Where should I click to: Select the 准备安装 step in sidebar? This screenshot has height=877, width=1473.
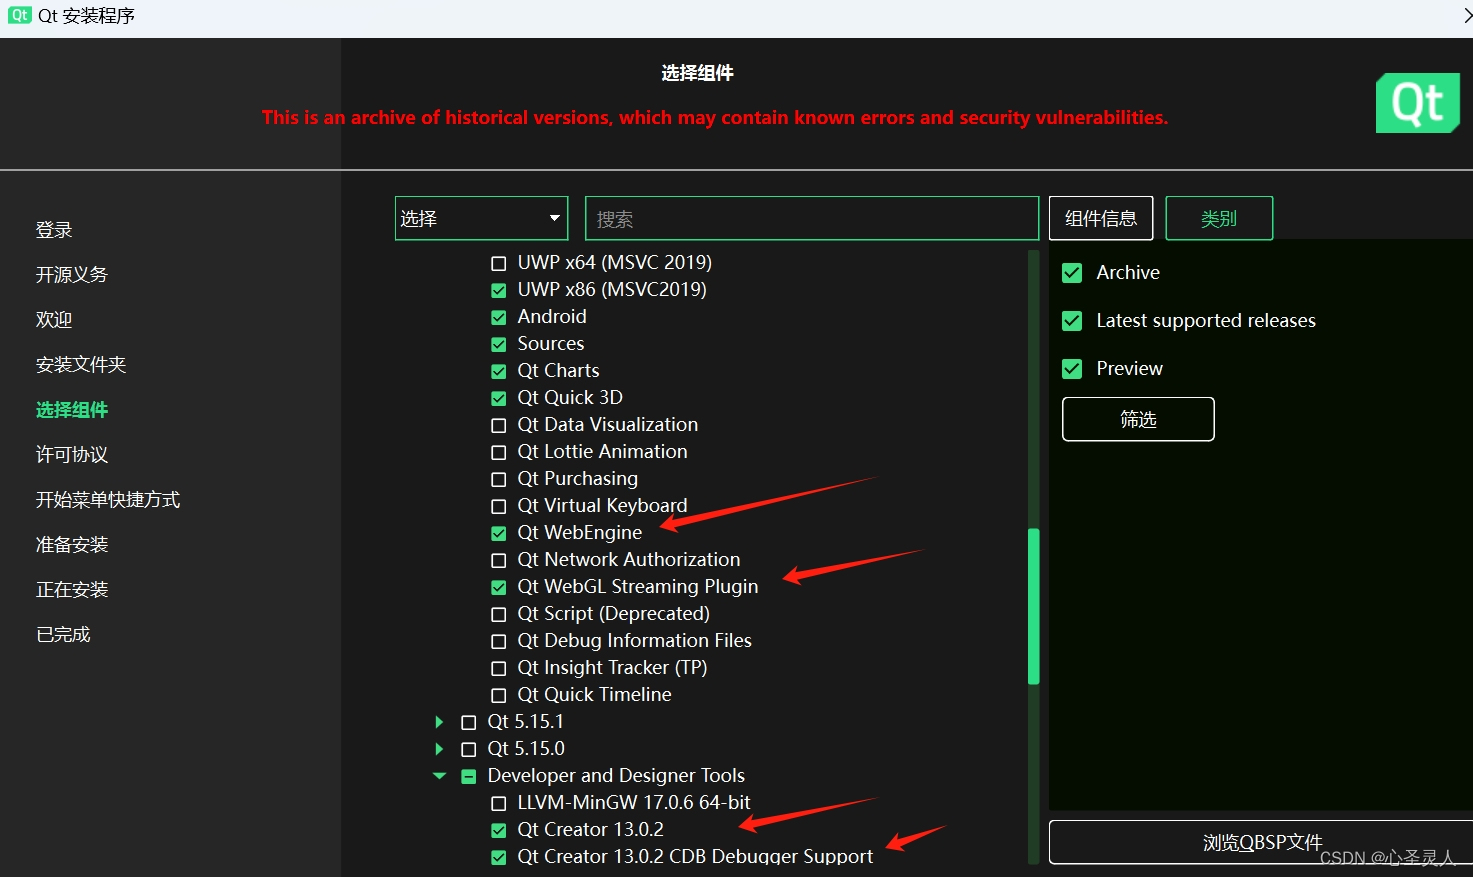coord(72,545)
